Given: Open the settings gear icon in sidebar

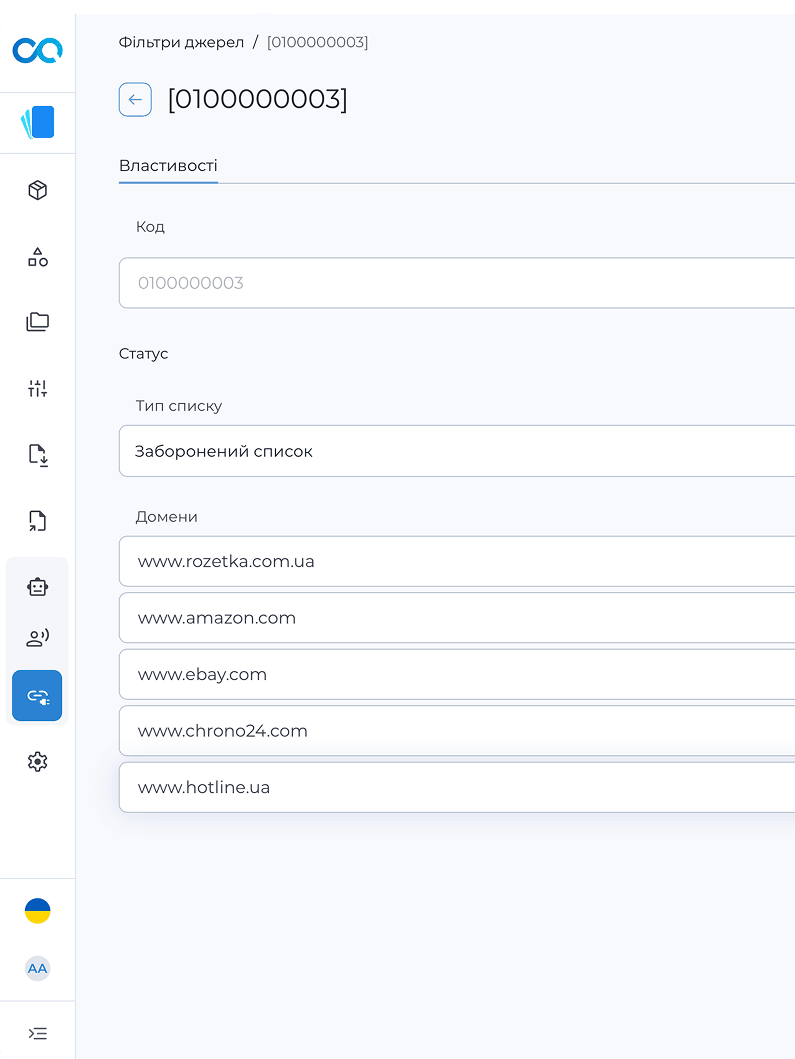Looking at the screenshot, I should tap(37, 762).
